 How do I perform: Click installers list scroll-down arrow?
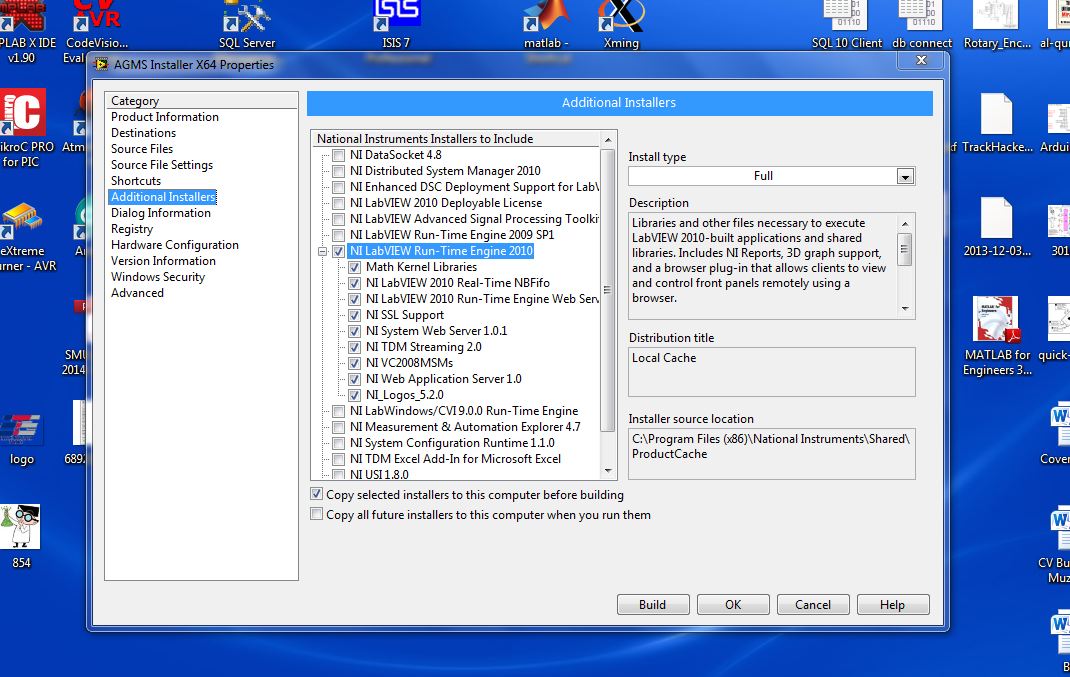pyautogui.click(x=607, y=472)
